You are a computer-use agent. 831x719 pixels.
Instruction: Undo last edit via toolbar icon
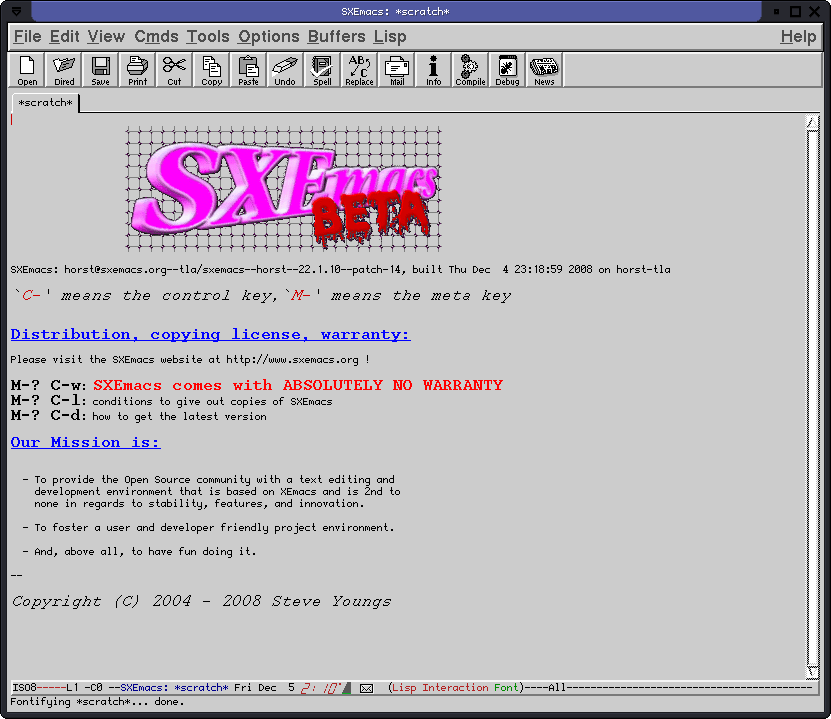point(285,70)
